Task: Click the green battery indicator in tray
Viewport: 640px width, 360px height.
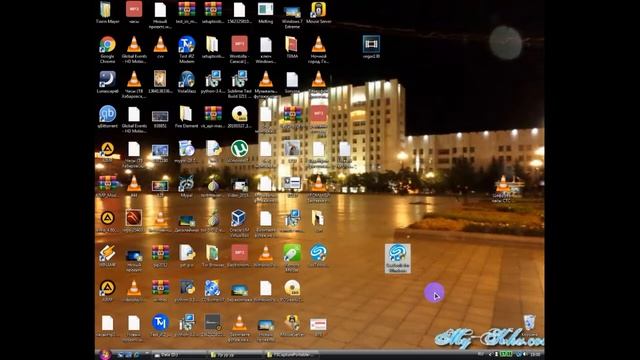Action: (x=506, y=354)
